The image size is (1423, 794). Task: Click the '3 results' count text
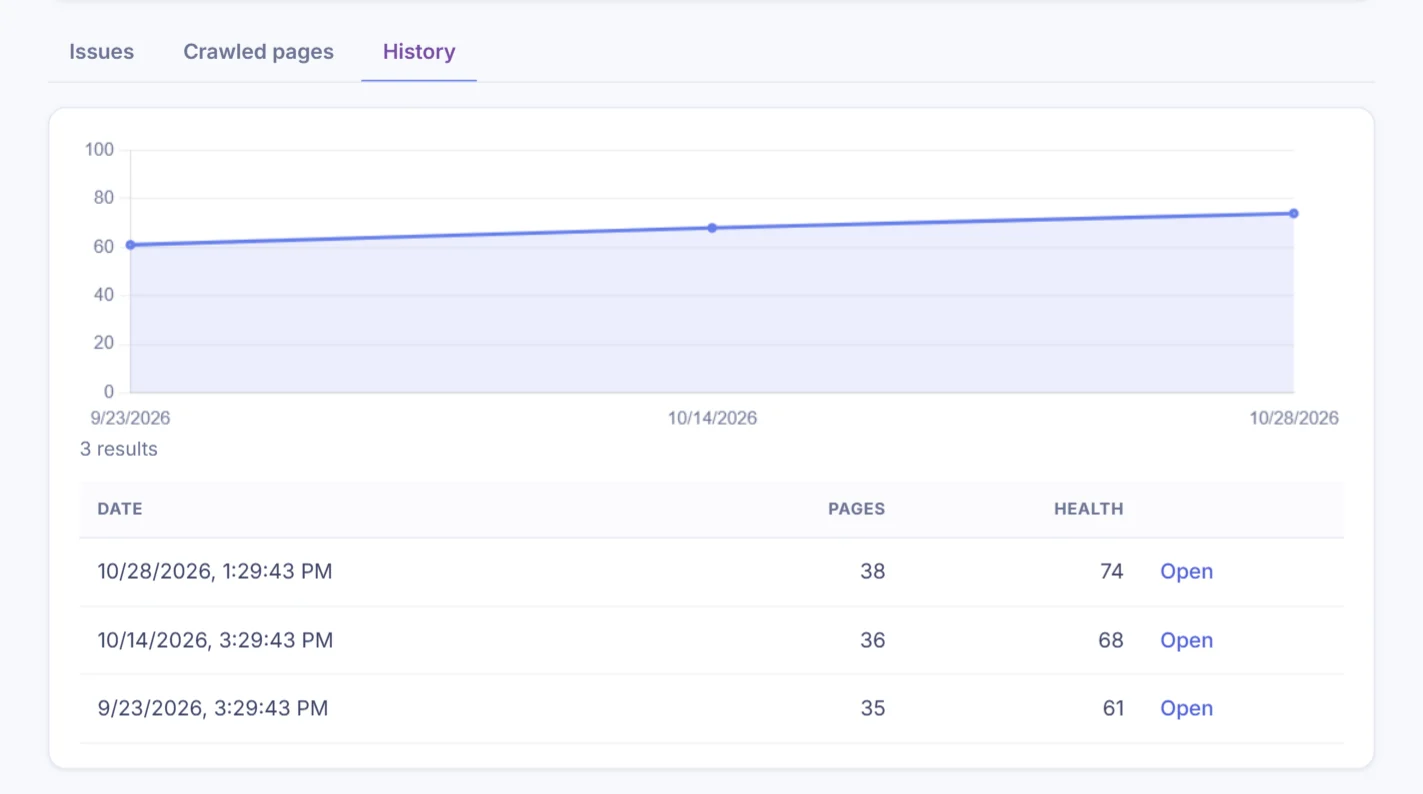(x=119, y=449)
